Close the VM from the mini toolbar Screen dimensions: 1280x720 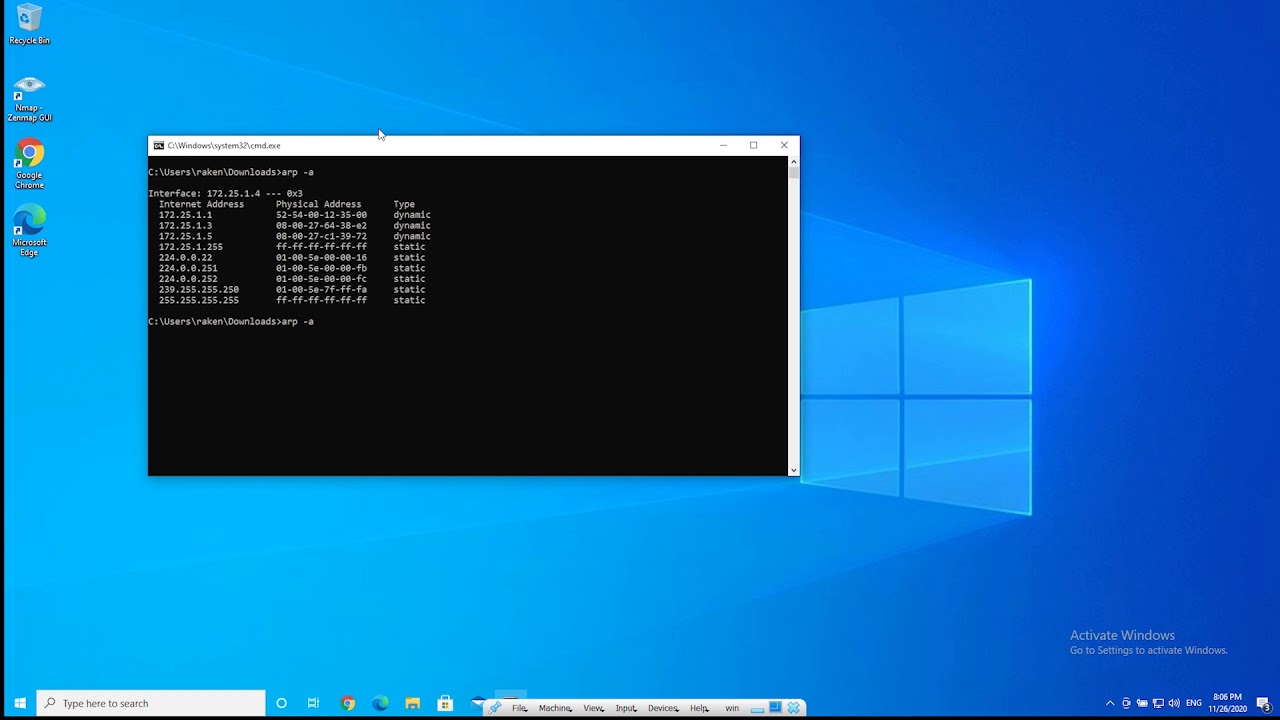[794, 708]
